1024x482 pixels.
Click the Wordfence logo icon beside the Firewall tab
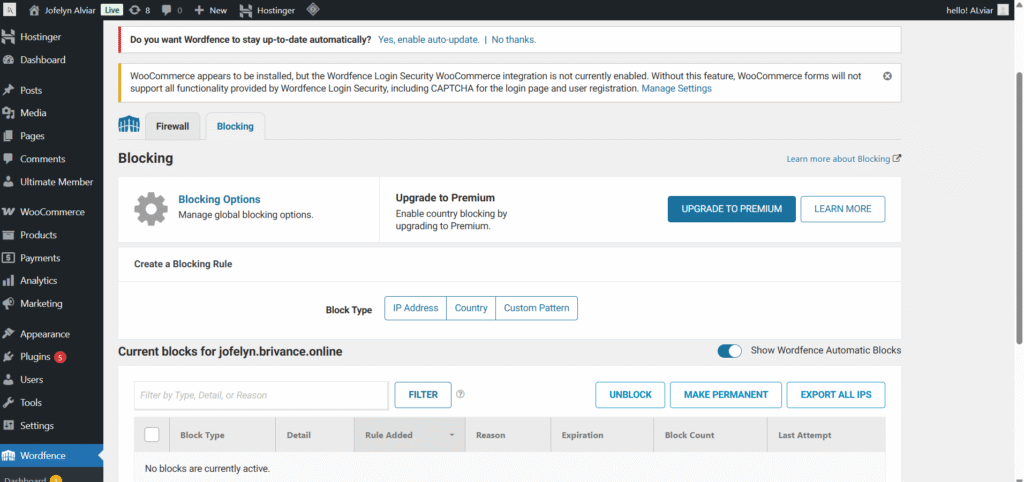129,125
